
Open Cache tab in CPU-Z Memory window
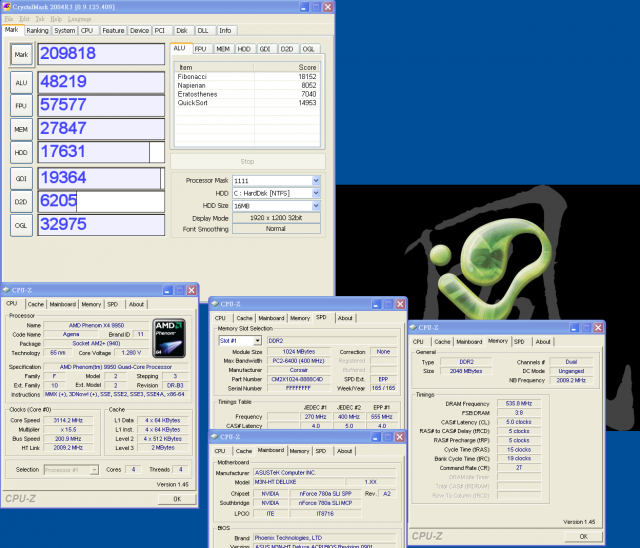click(x=442, y=342)
